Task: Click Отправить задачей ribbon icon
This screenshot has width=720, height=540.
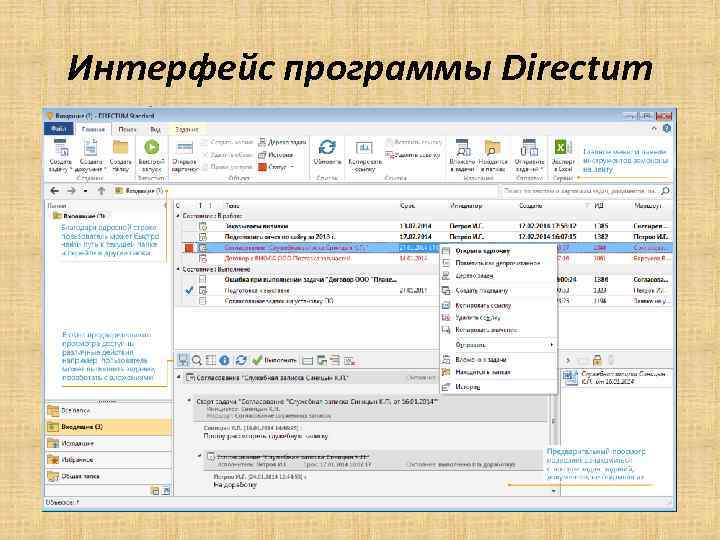Action: coord(529,148)
